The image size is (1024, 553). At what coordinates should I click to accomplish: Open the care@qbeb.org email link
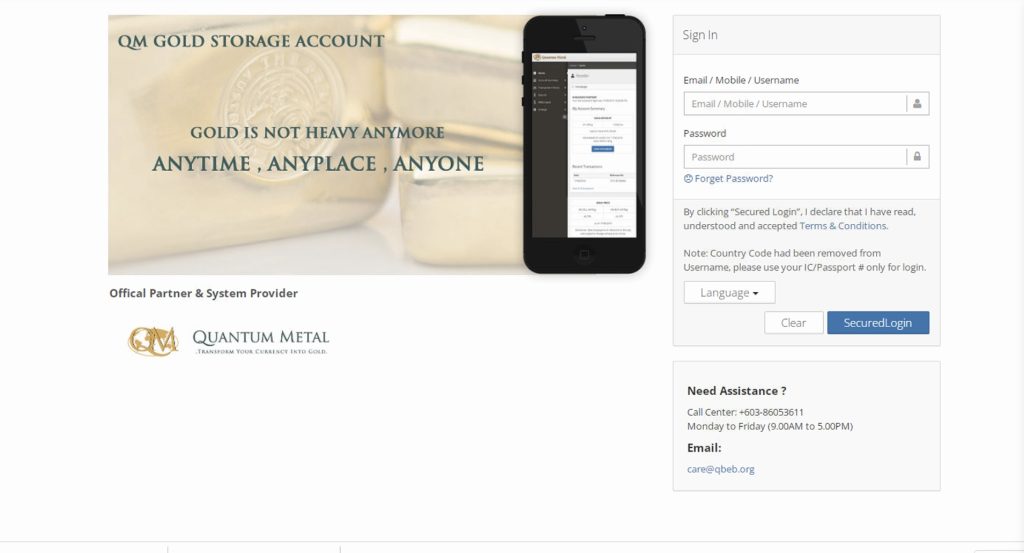coord(720,469)
